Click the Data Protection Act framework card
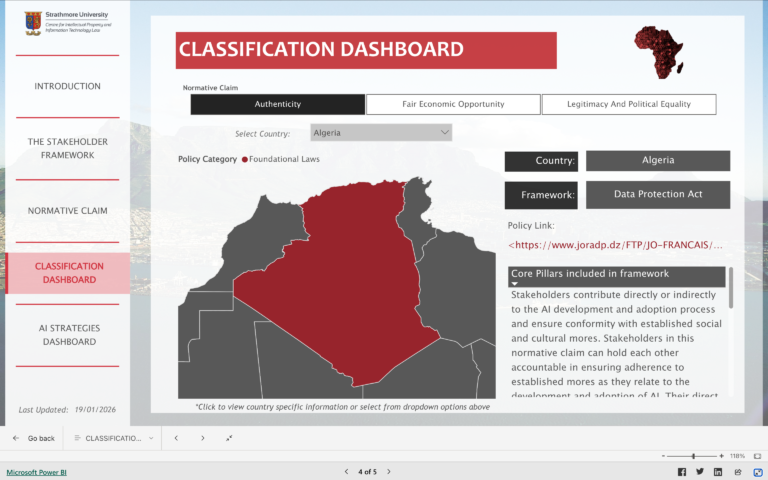This screenshot has height=480, width=768. [x=658, y=194]
